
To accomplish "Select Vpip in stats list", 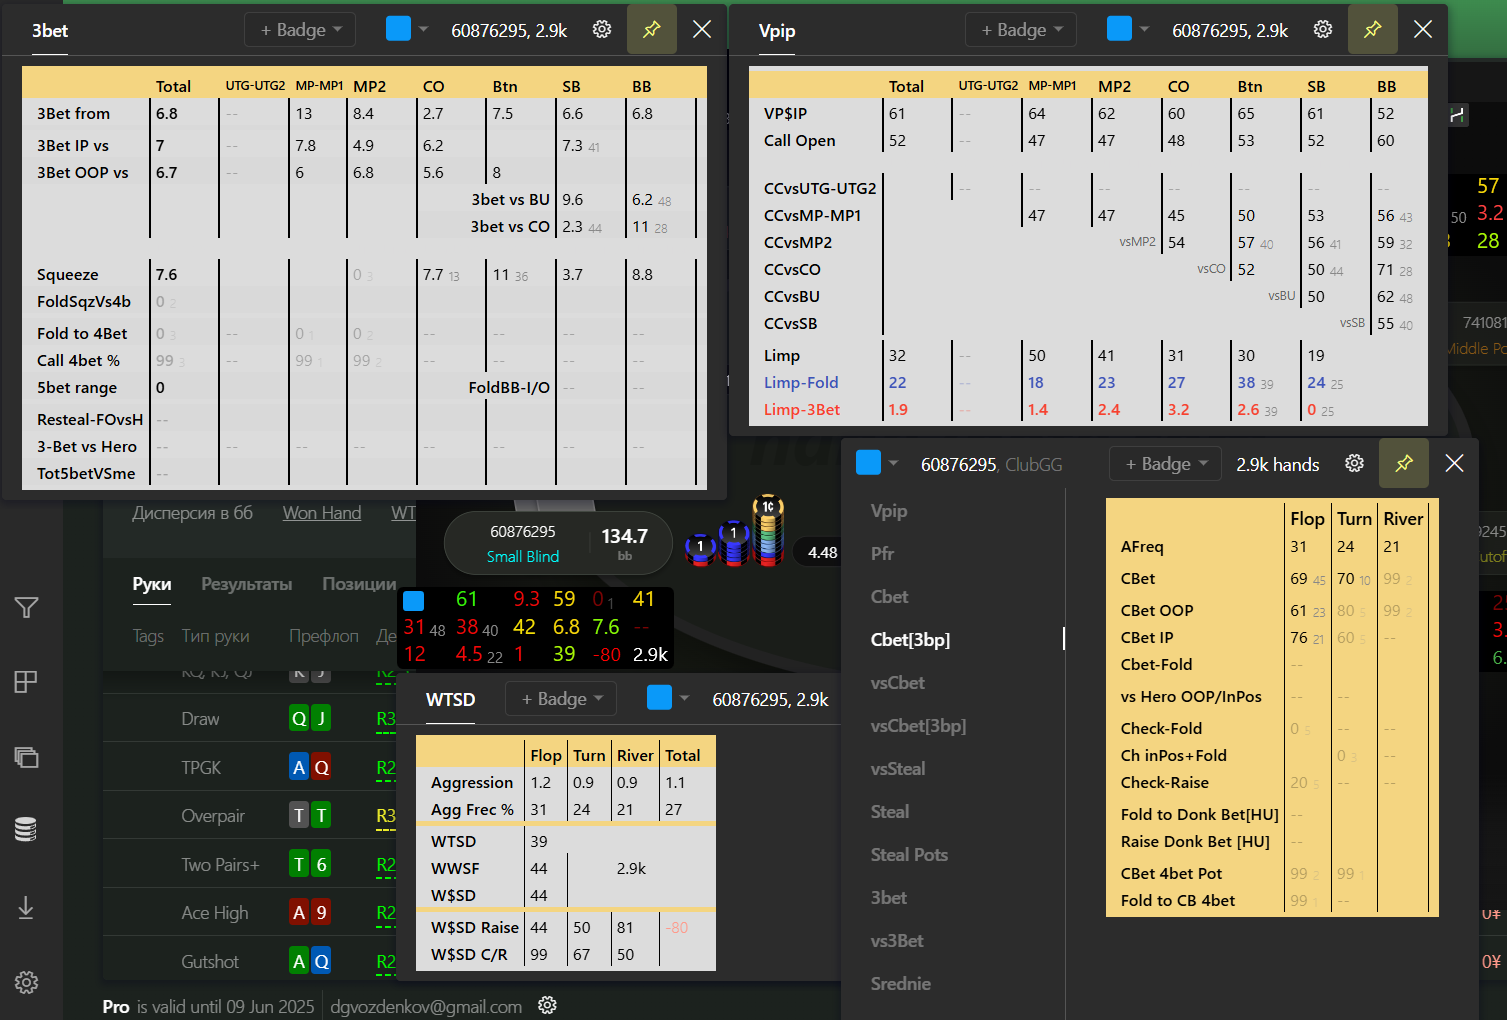I will coord(889,511).
